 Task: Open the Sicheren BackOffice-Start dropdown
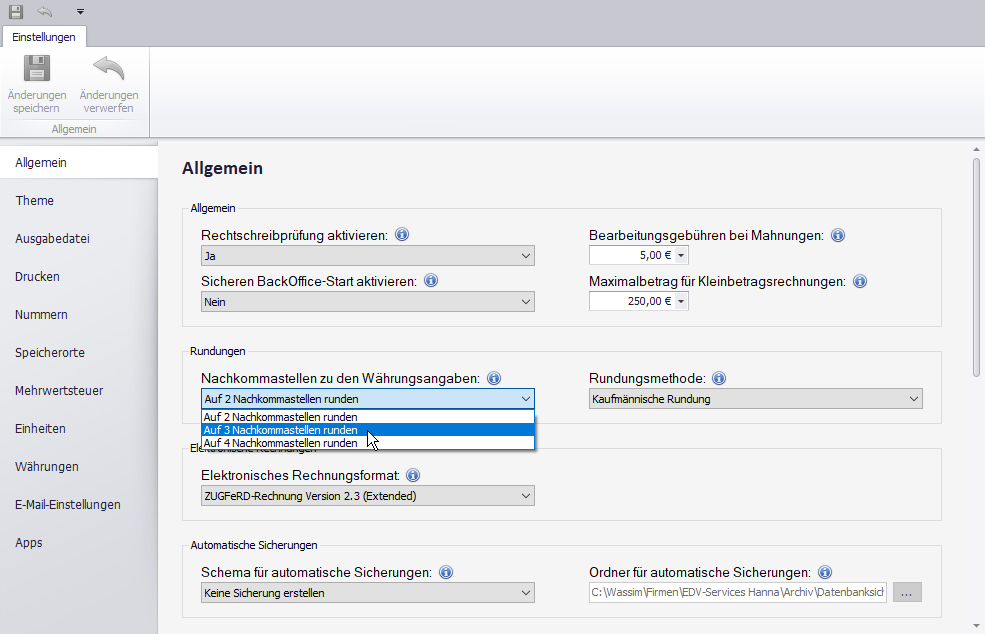(x=367, y=302)
